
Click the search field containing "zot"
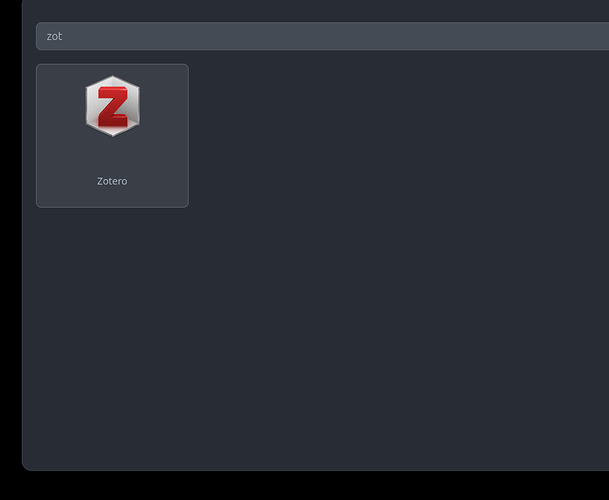point(322,36)
